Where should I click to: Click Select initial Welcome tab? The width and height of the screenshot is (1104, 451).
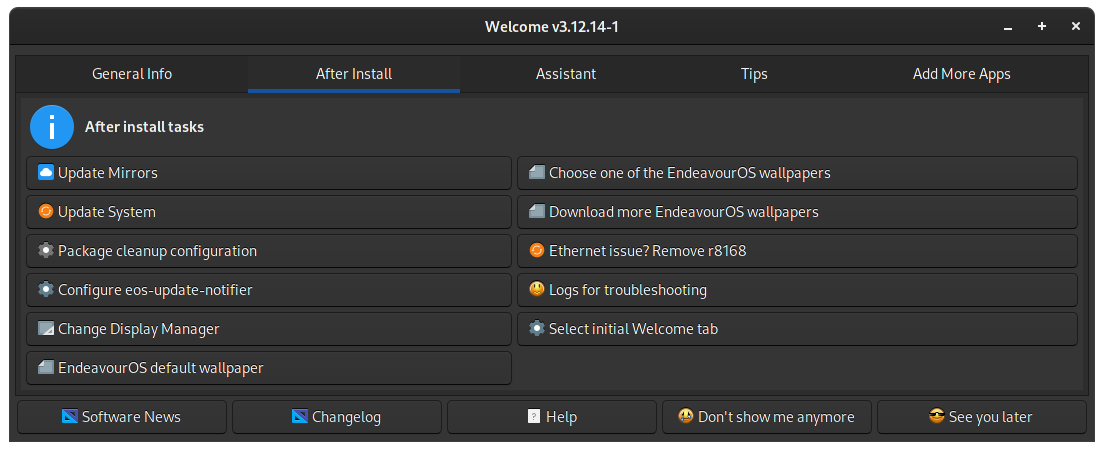[x=798, y=329]
